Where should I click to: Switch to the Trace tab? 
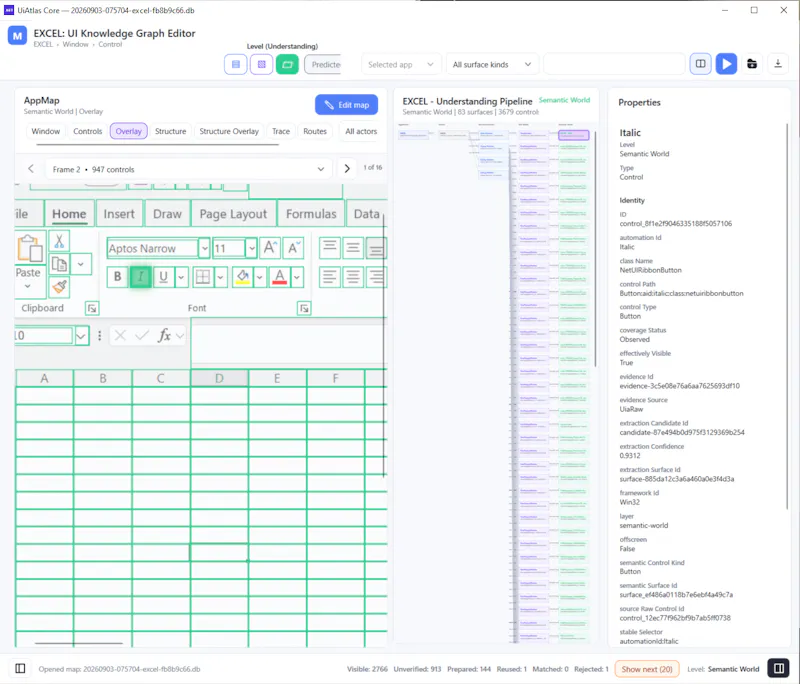click(x=281, y=131)
